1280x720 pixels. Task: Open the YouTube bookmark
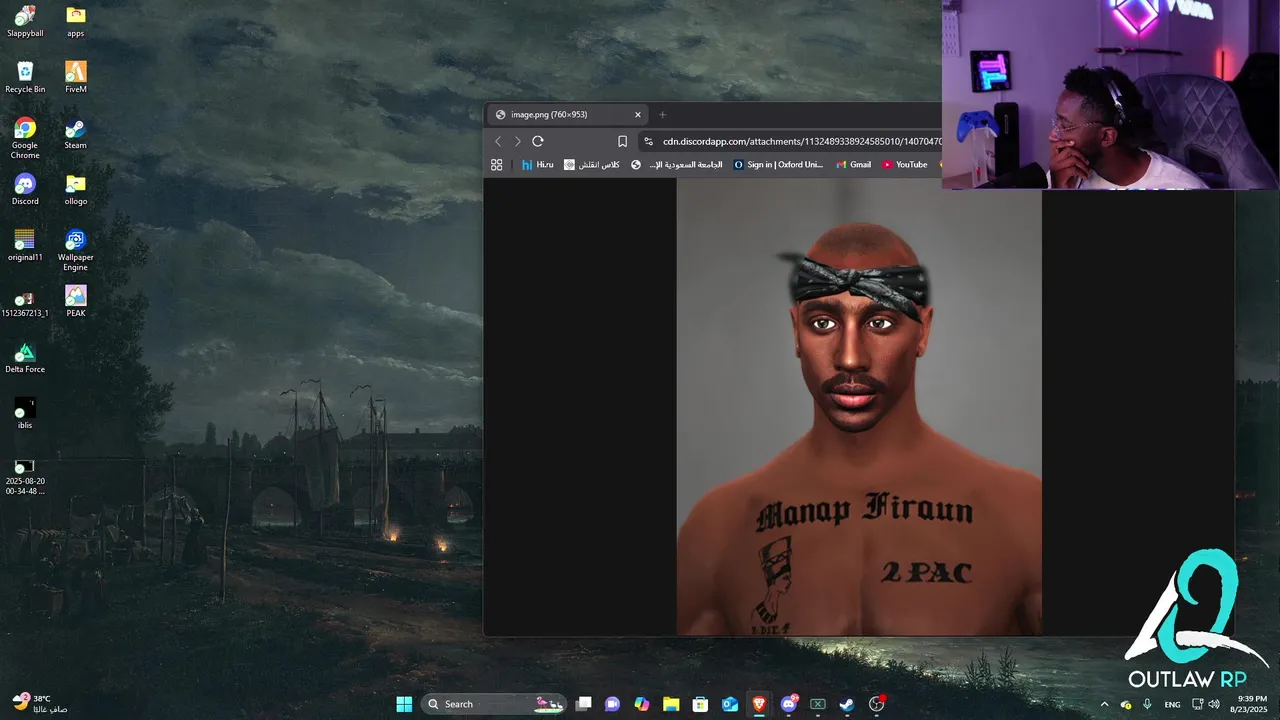[905, 164]
